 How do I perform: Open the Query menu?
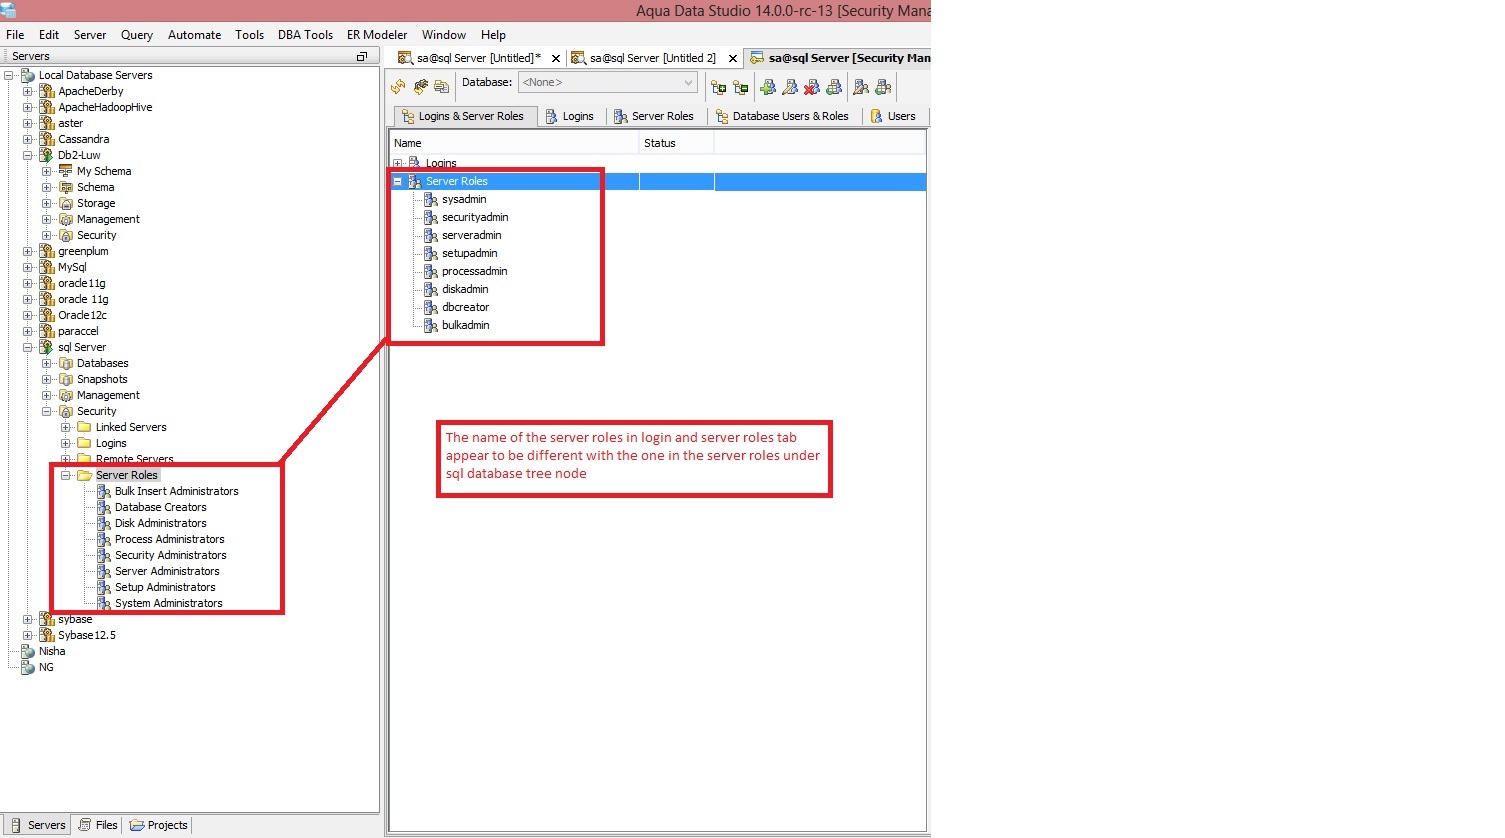coord(137,34)
